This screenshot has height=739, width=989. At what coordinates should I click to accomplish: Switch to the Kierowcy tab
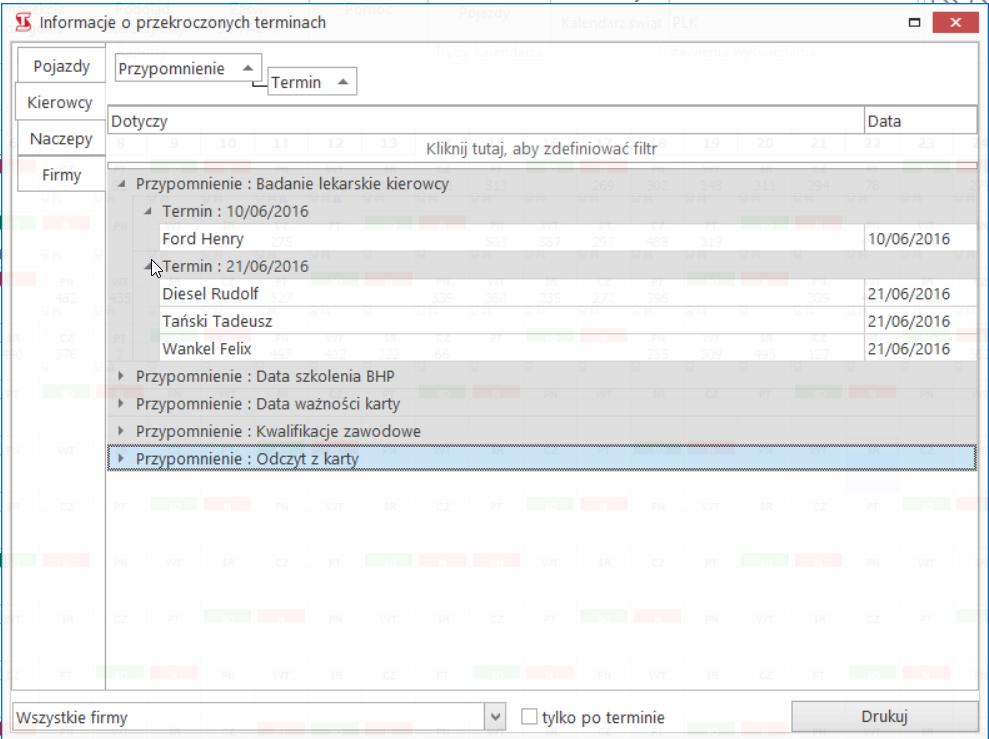(60, 102)
